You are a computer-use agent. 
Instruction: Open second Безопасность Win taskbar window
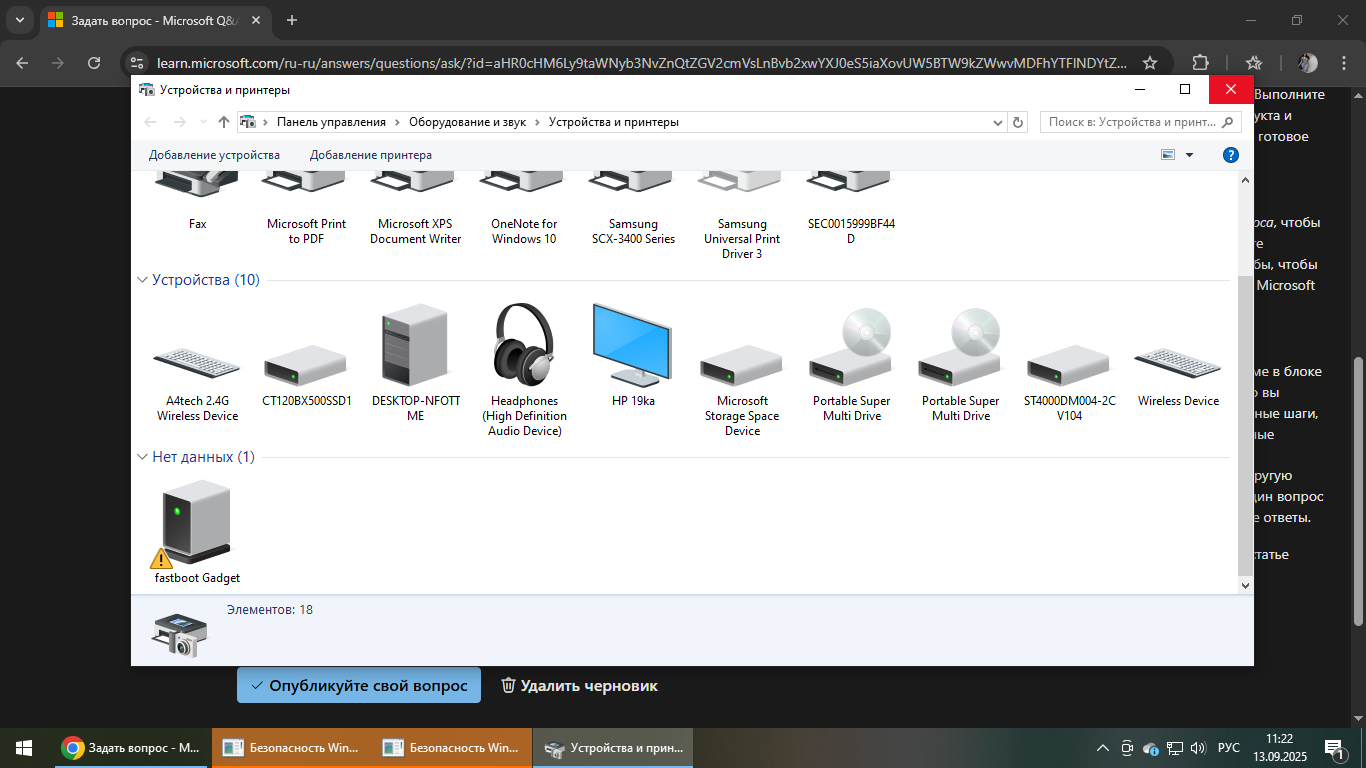pos(452,748)
